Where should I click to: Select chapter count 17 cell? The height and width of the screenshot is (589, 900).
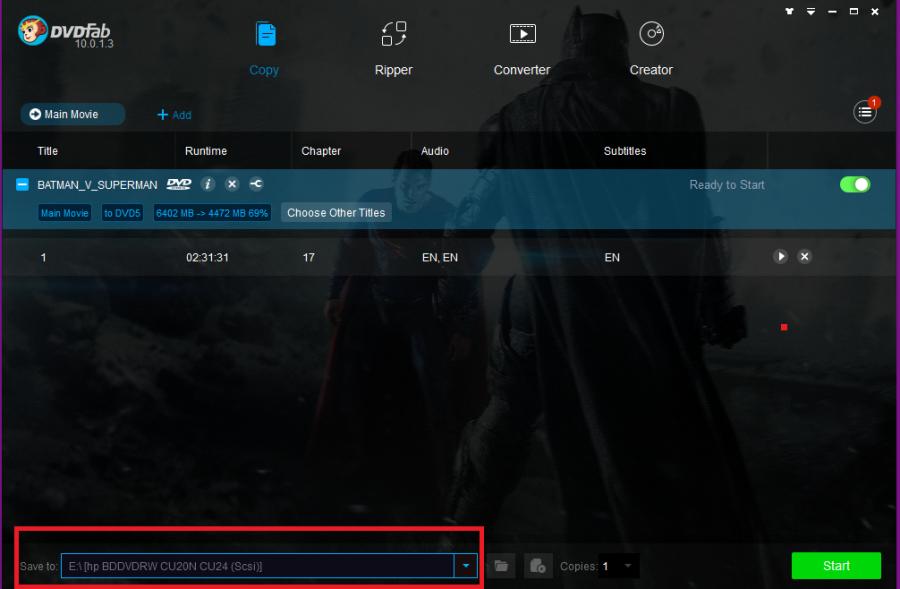[x=309, y=258]
